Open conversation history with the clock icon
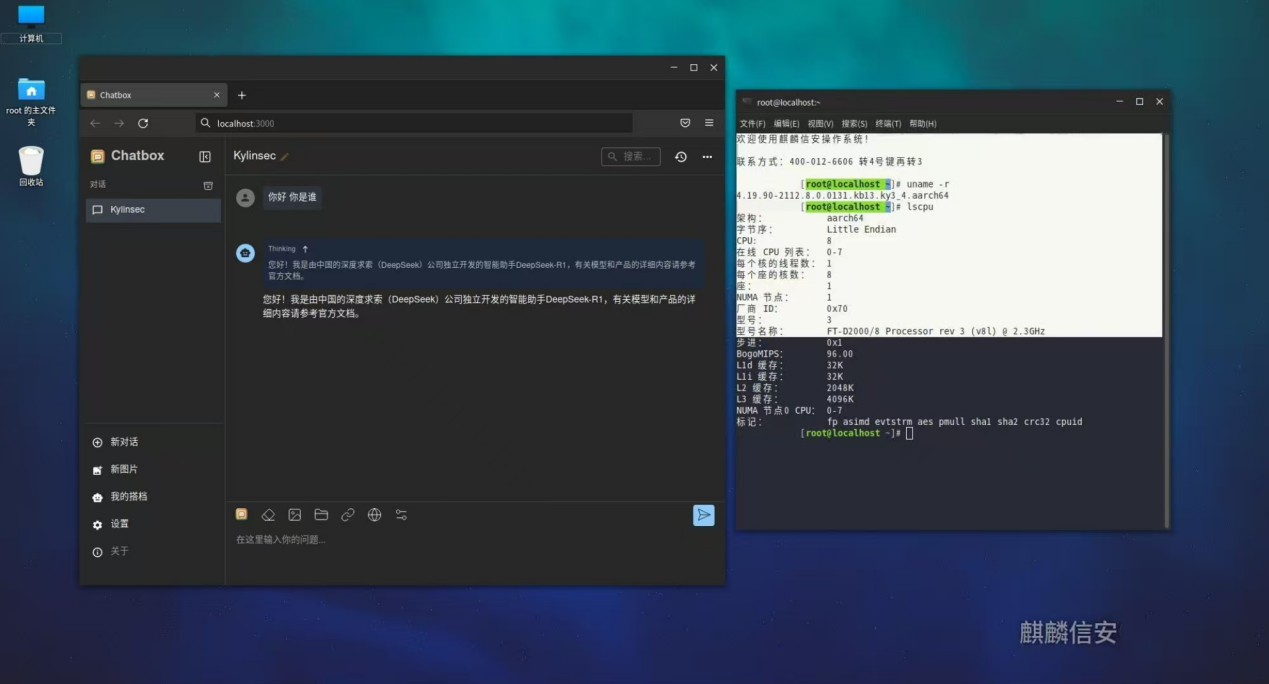Image resolution: width=1269 pixels, height=684 pixels. click(x=681, y=157)
